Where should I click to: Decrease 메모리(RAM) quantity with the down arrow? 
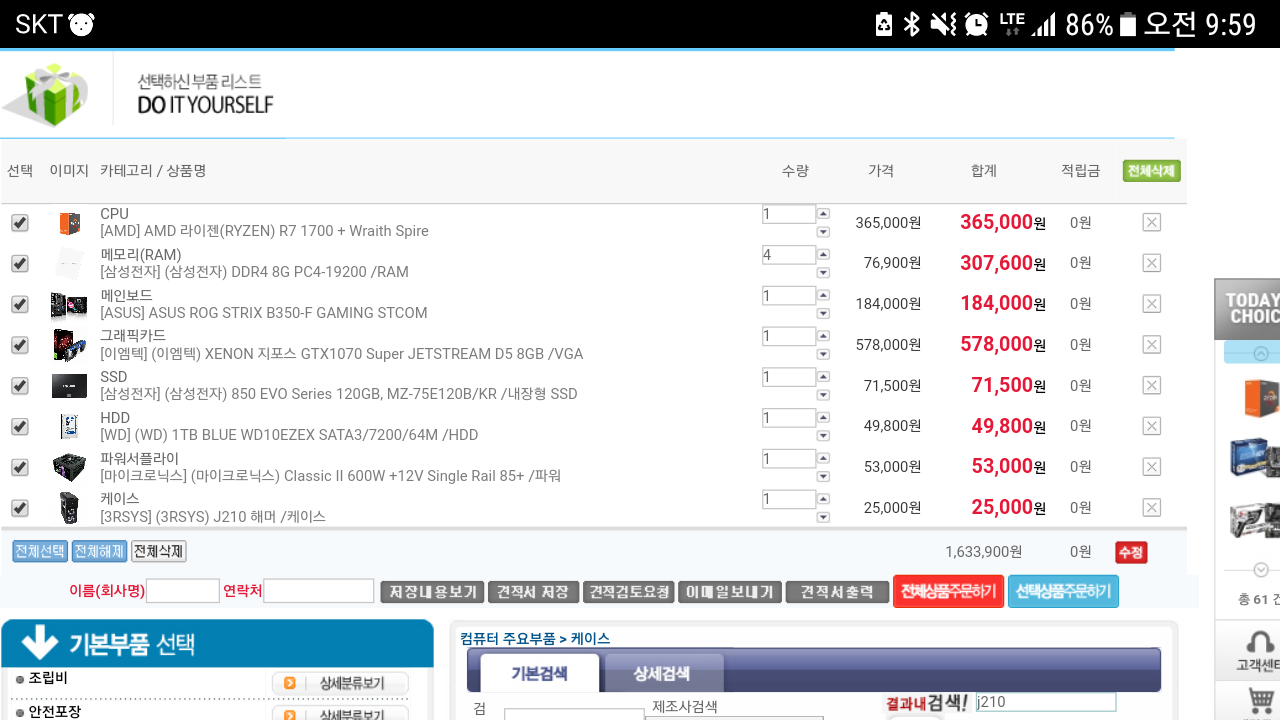click(x=823, y=273)
